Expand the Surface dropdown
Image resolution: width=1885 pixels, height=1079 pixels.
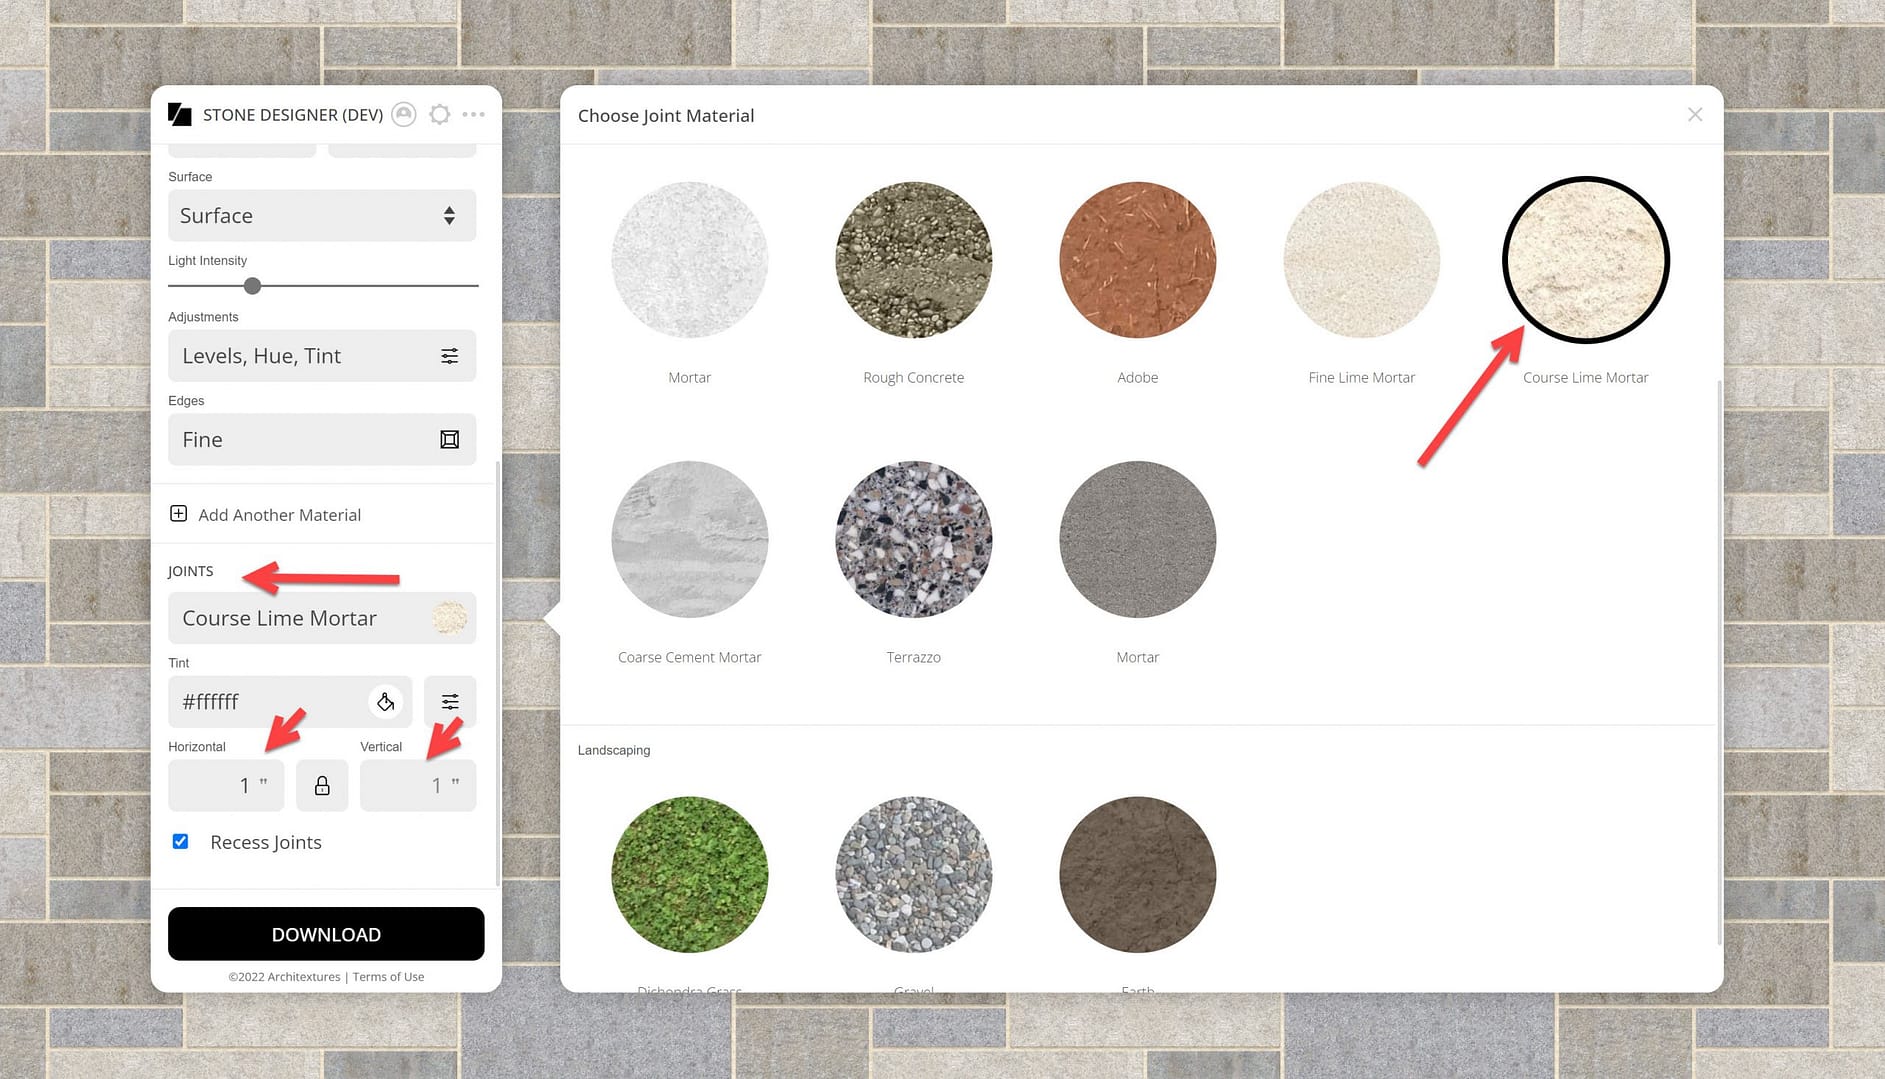coord(322,216)
